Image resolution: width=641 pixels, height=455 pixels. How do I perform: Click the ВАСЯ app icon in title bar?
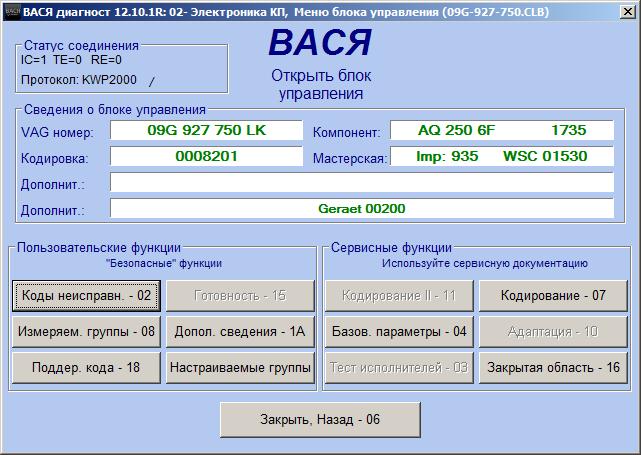coord(13,11)
